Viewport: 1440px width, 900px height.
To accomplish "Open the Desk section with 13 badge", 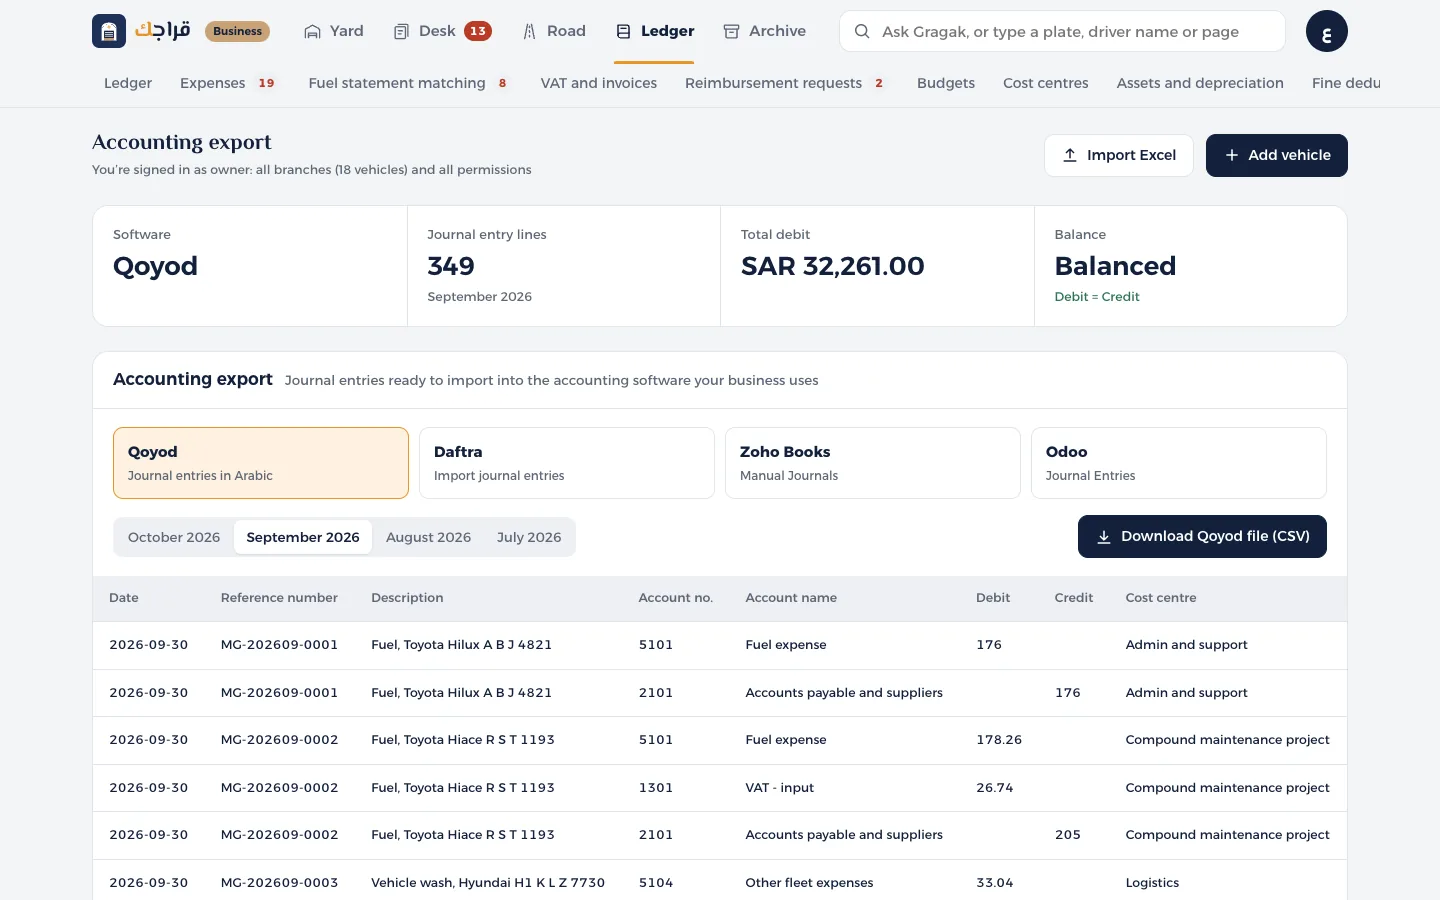I will [x=442, y=31].
